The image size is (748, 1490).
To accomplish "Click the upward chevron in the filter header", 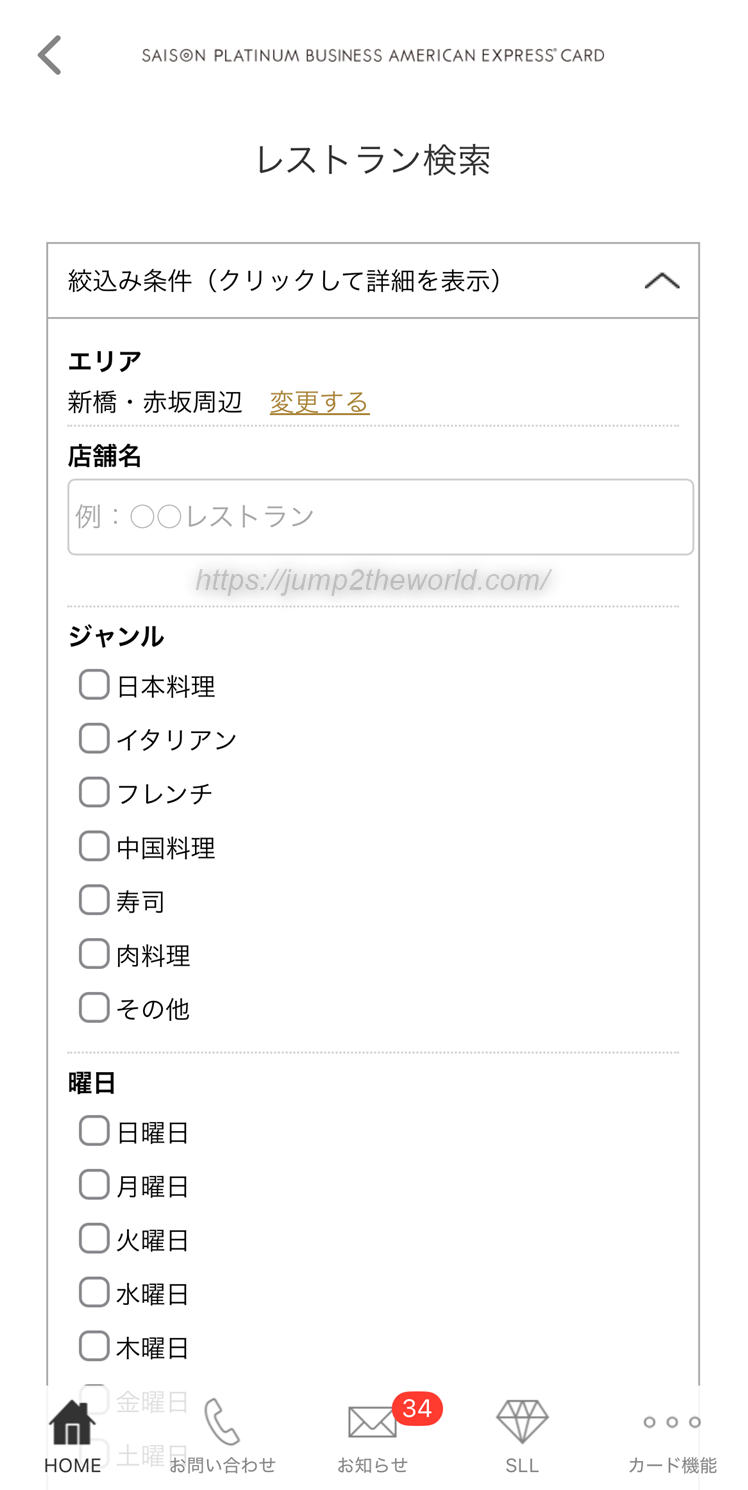I will point(661,281).
